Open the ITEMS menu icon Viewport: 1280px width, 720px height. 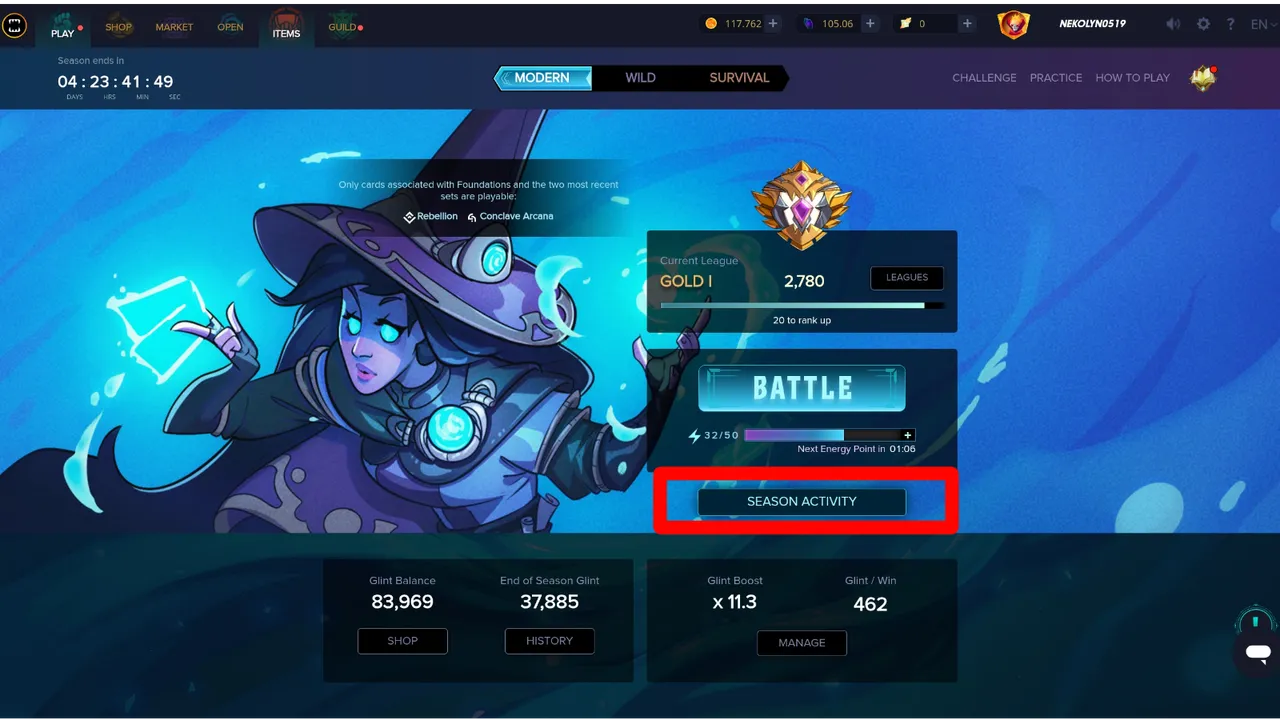click(x=286, y=26)
